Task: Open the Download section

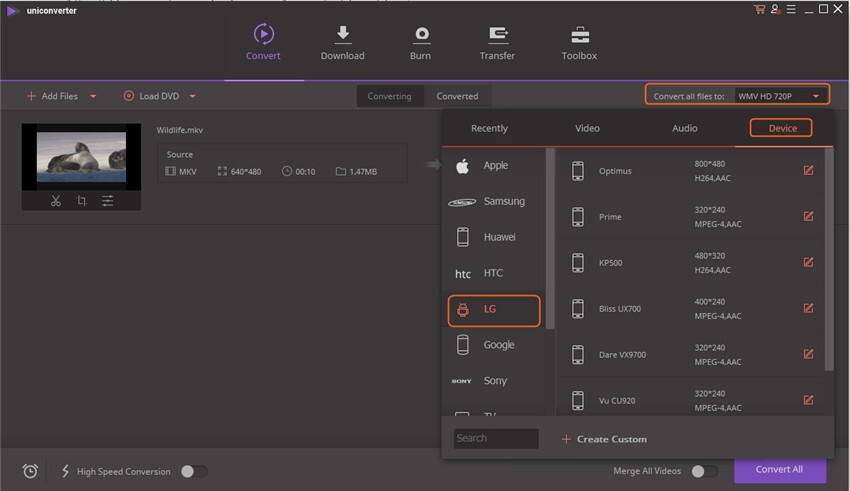Action: click(x=342, y=43)
